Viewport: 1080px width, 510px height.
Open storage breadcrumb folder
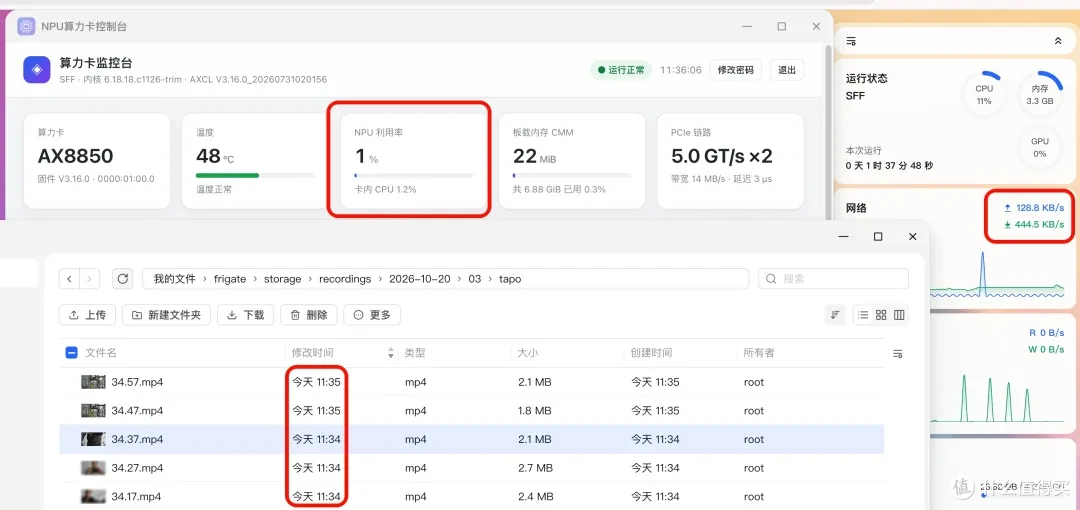tap(282, 279)
